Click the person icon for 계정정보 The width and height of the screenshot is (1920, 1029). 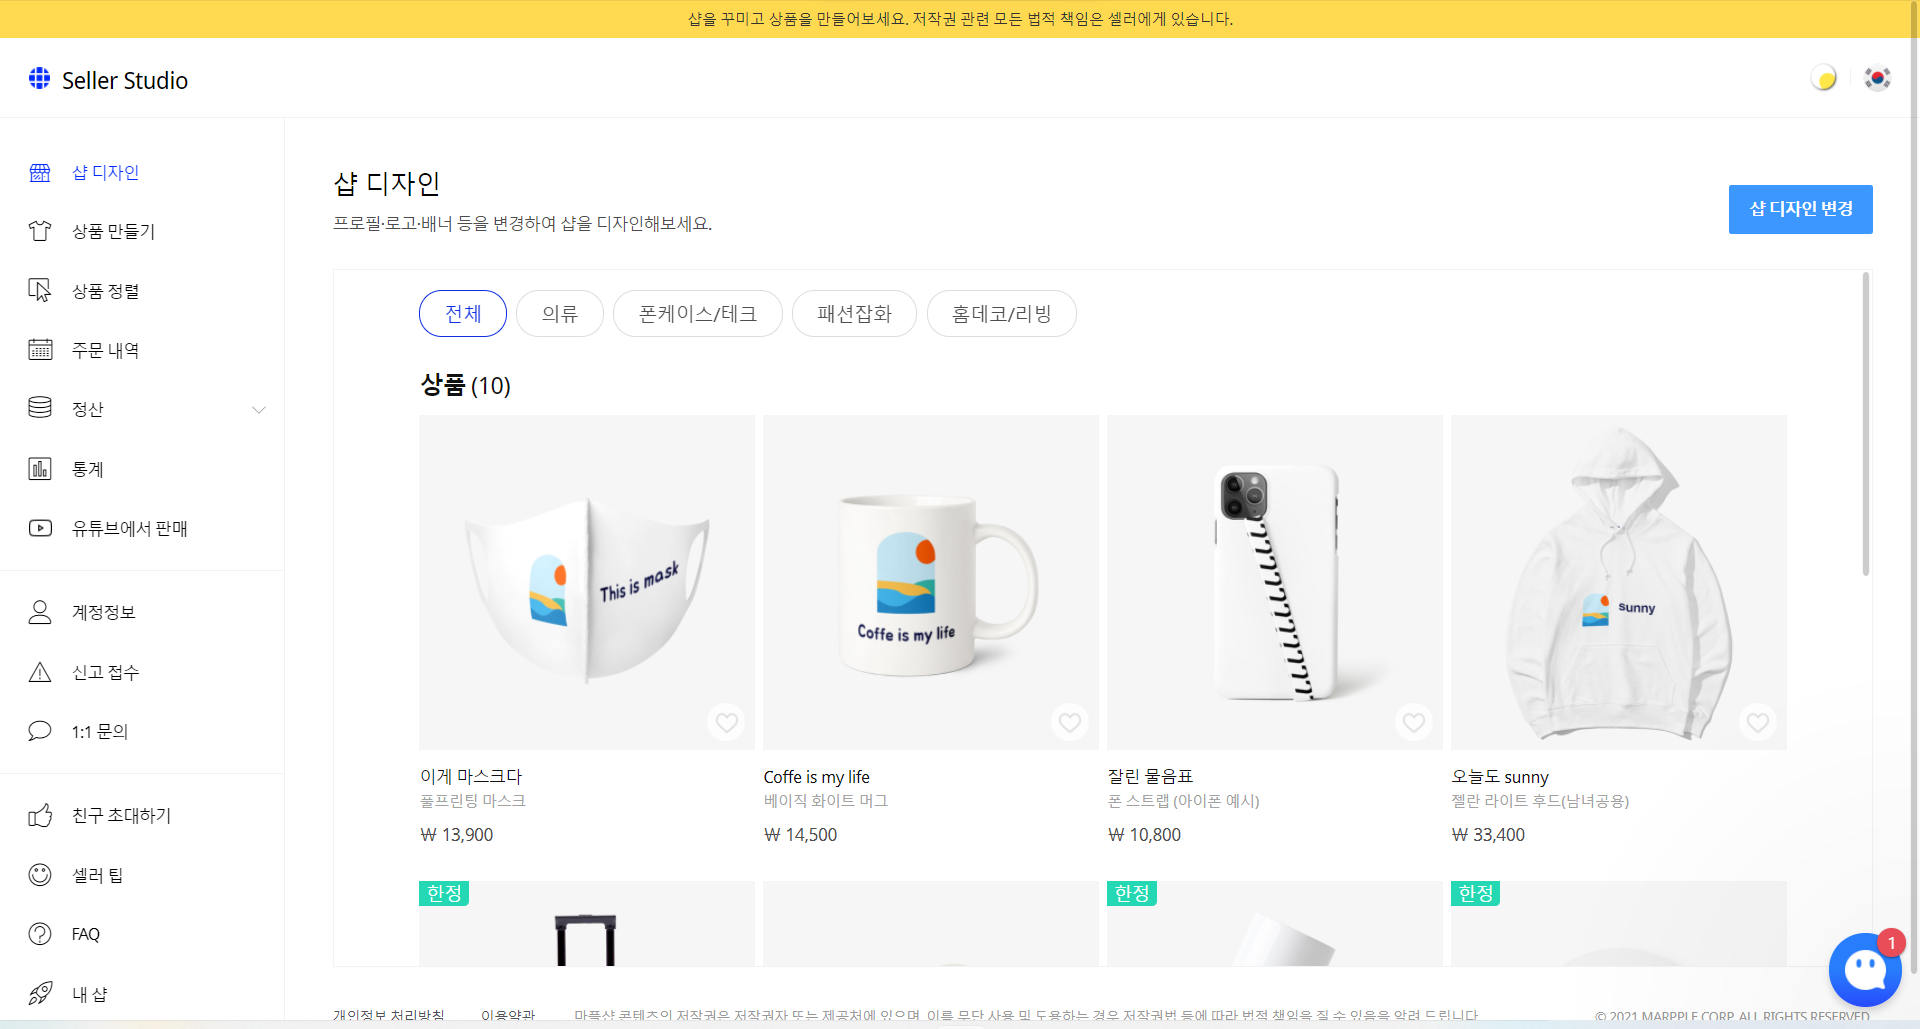coord(40,612)
